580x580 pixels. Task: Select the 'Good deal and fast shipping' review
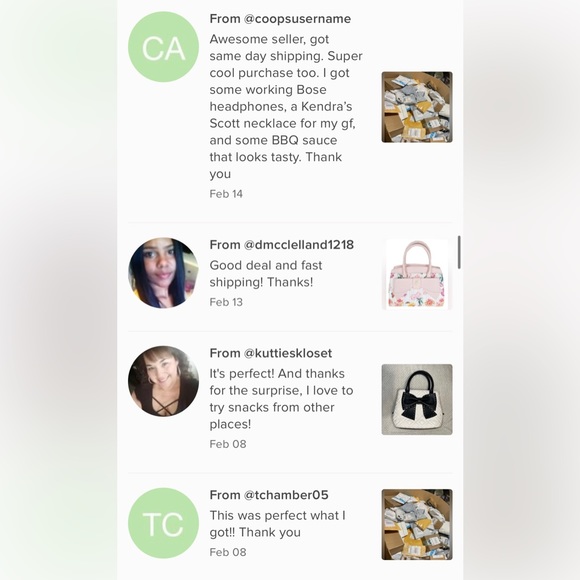(x=266, y=274)
